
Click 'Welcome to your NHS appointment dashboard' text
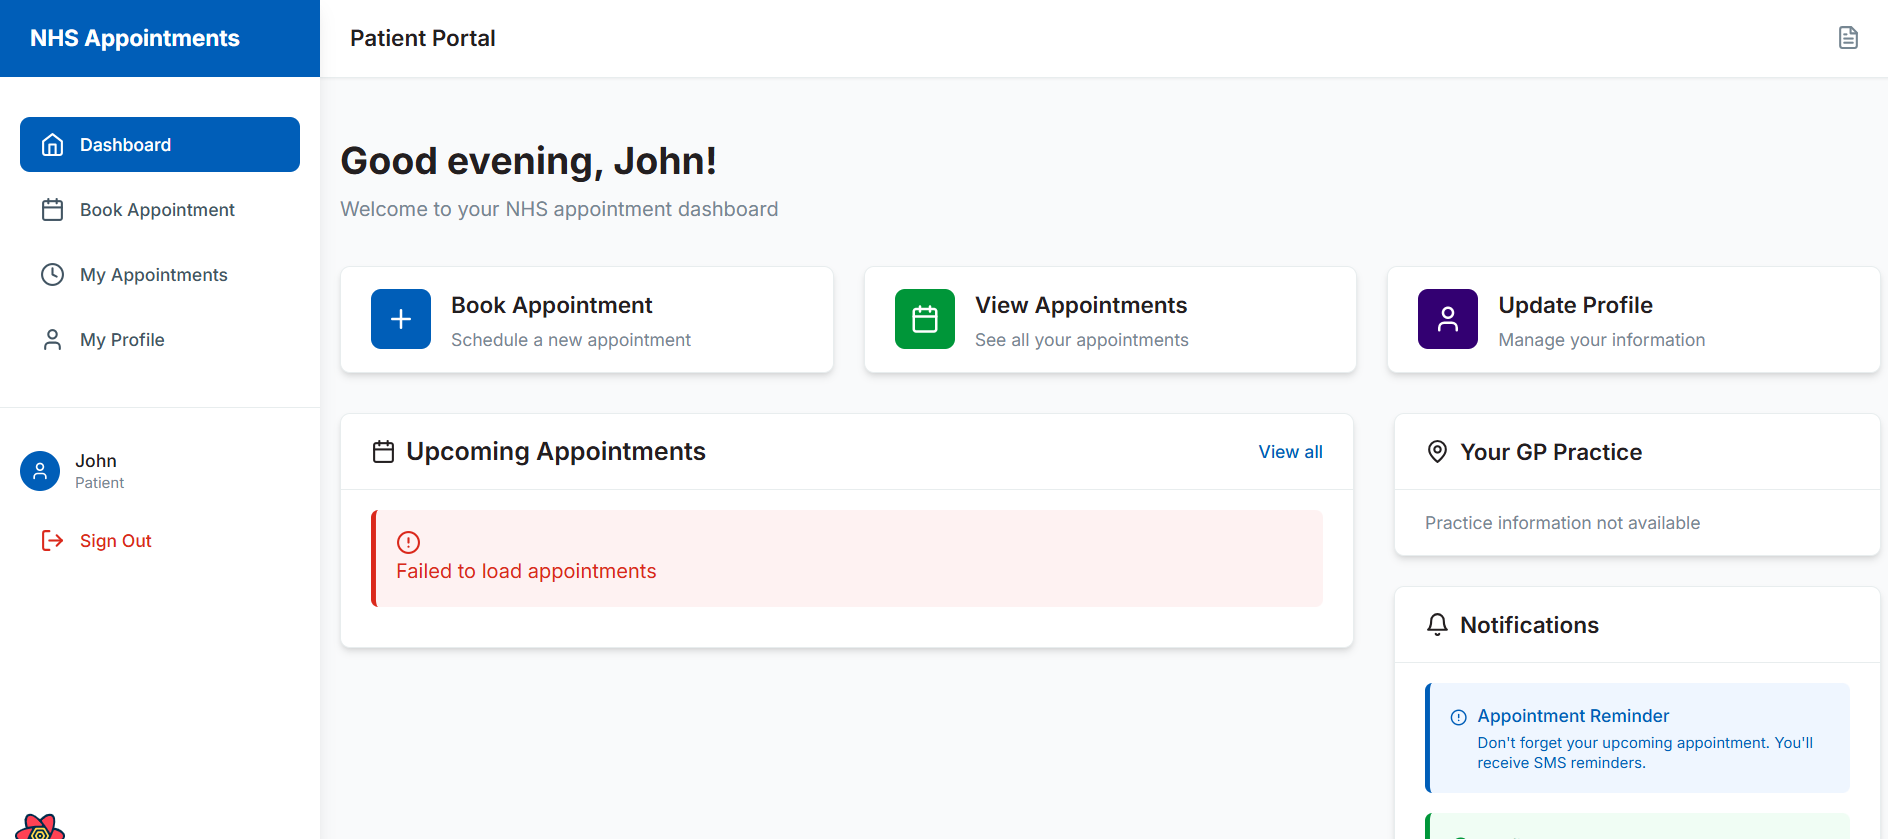click(x=559, y=209)
